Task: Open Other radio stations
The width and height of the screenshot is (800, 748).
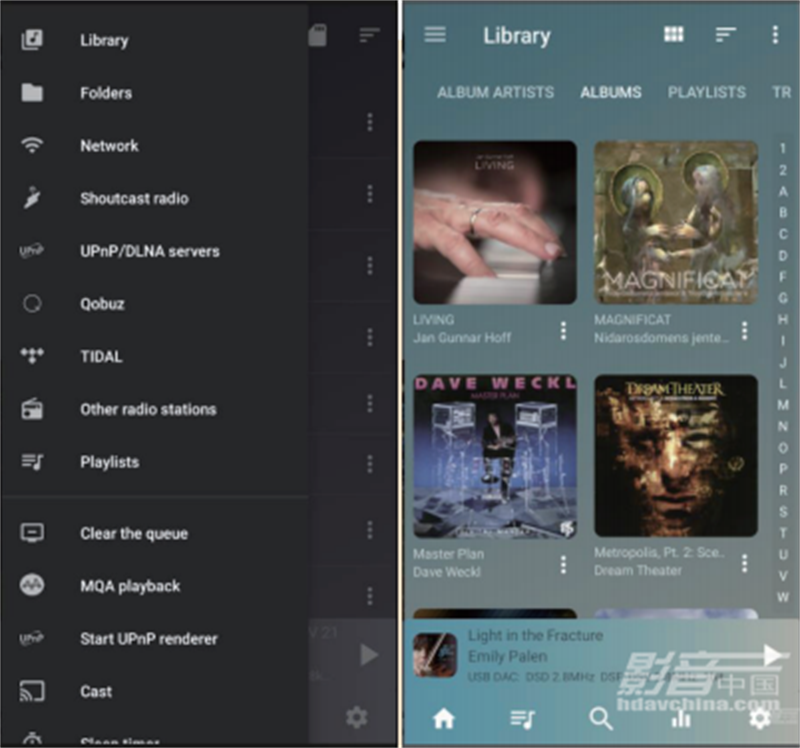Action: coord(148,409)
